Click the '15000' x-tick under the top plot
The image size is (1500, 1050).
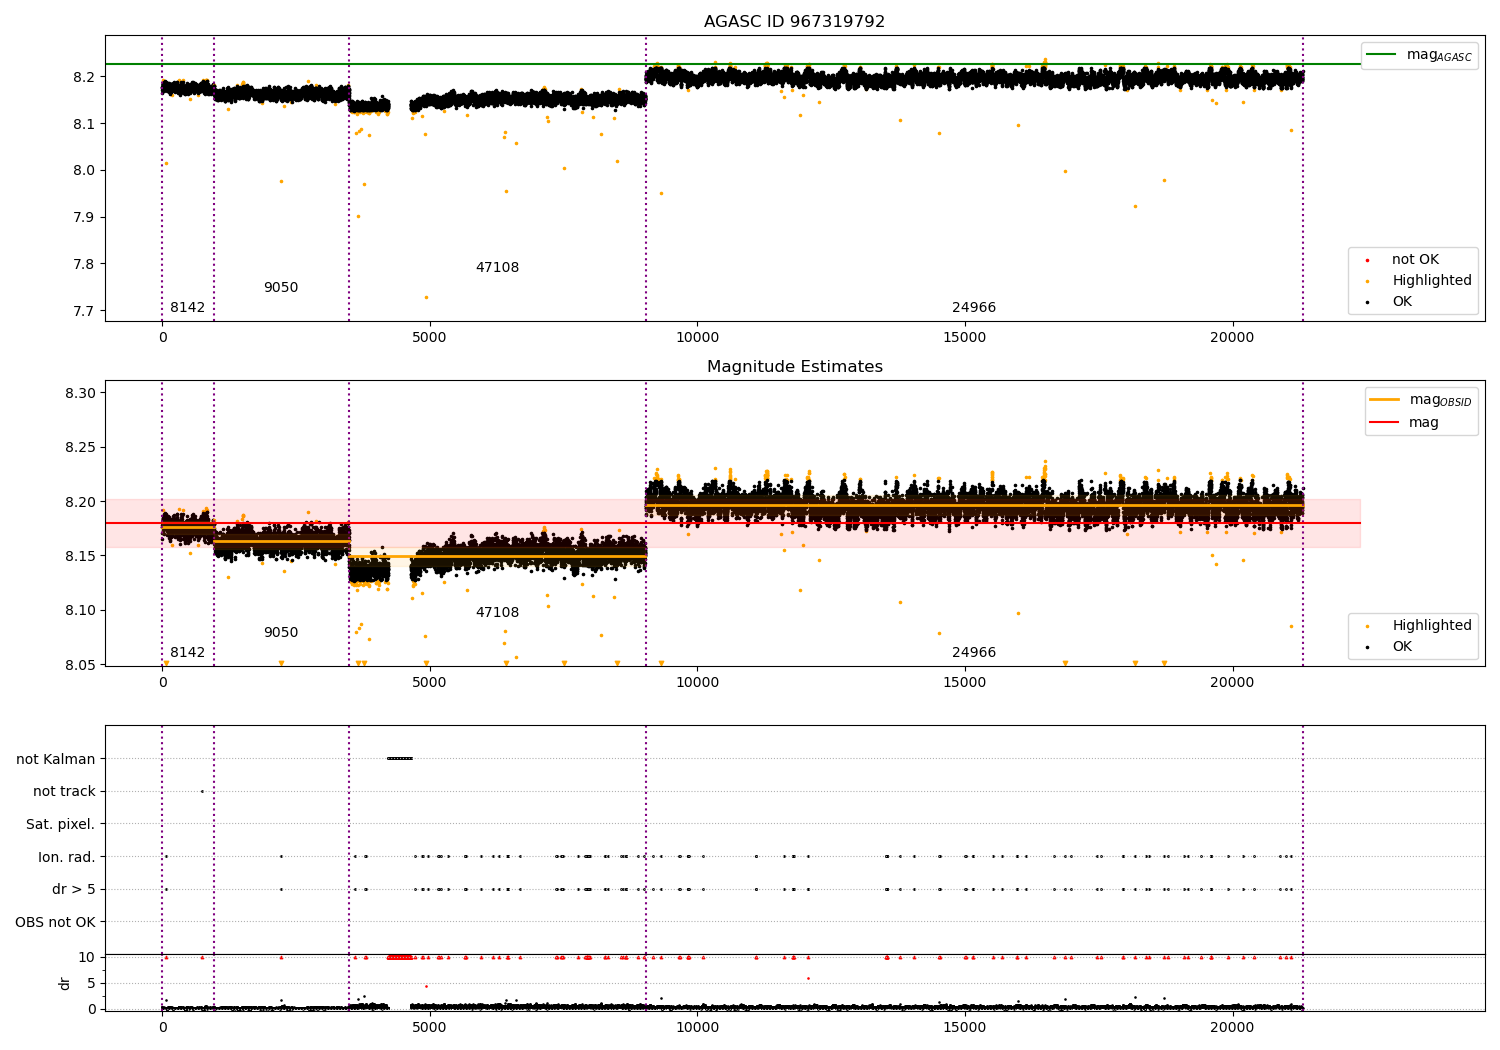point(964,338)
